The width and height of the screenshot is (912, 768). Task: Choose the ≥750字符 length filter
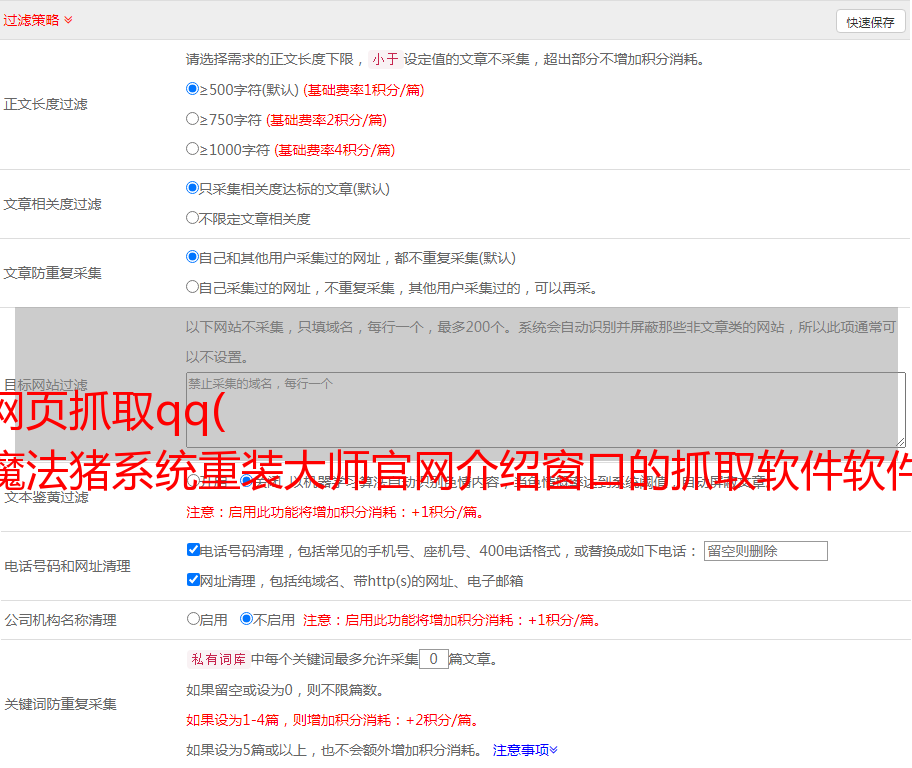(193, 119)
